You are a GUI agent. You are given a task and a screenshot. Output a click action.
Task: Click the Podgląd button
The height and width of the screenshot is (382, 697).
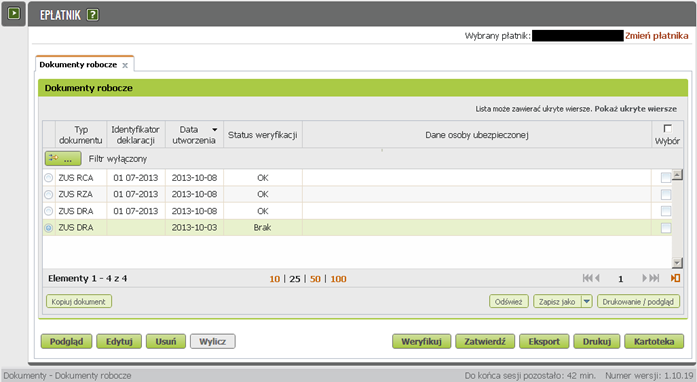coord(66,342)
